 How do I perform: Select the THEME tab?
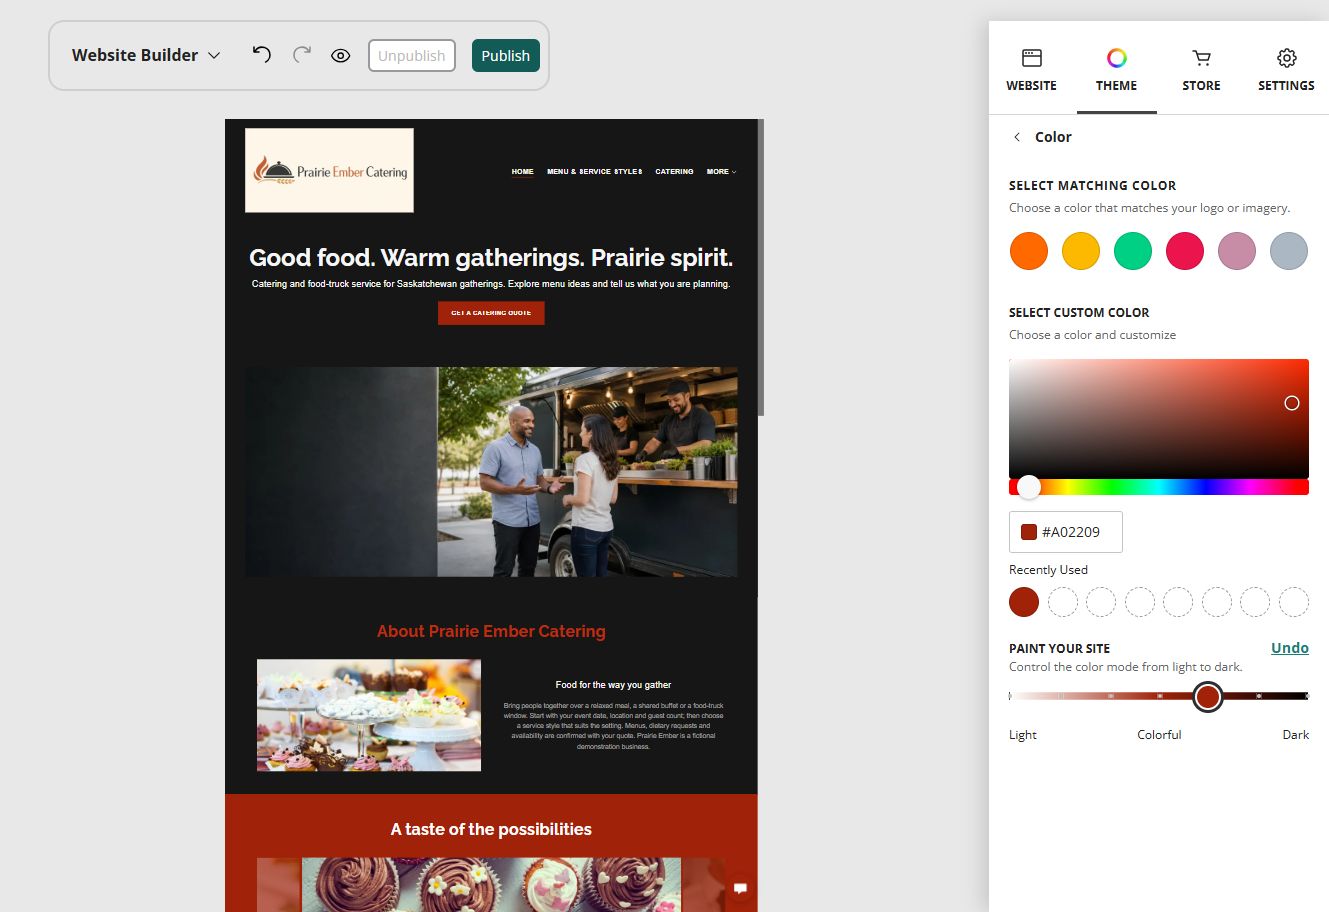[1116, 70]
